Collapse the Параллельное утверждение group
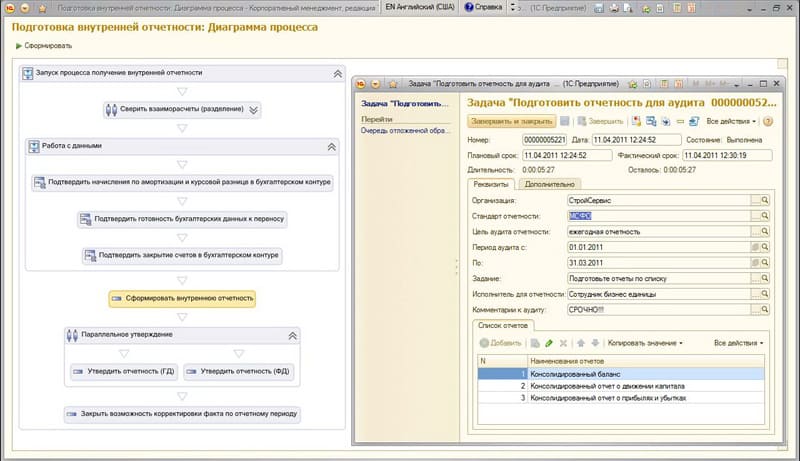This screenshot has height=461, width=800. tap(292, 336)
